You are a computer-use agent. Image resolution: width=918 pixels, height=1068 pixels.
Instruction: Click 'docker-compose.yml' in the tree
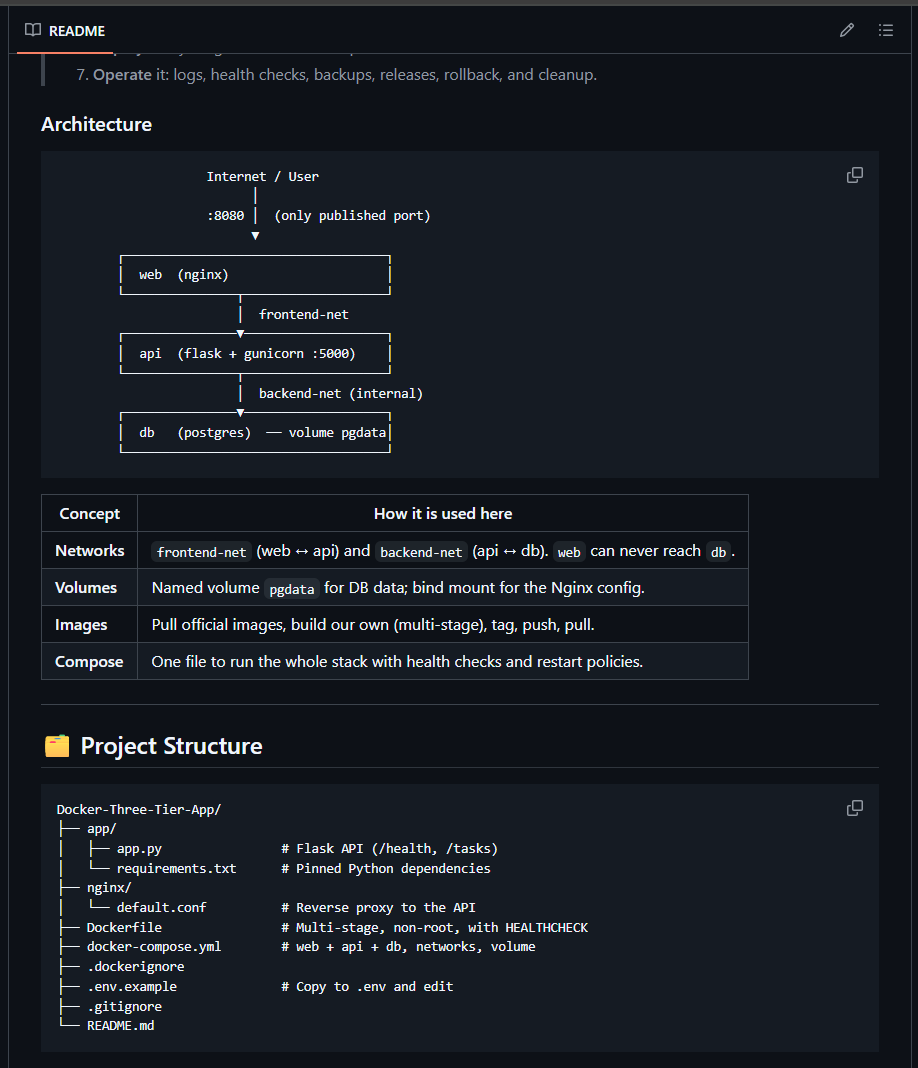tap(154, 947)
